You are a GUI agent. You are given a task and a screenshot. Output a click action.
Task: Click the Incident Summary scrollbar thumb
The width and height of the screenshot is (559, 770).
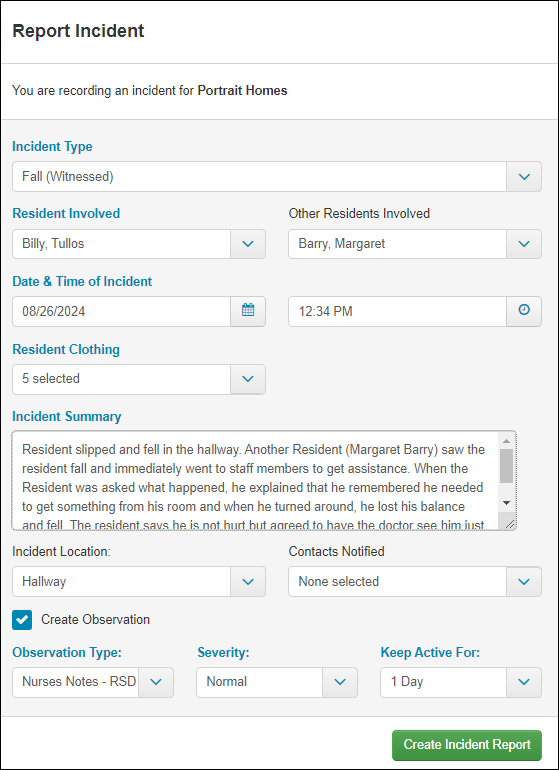(x=506, y=466)
